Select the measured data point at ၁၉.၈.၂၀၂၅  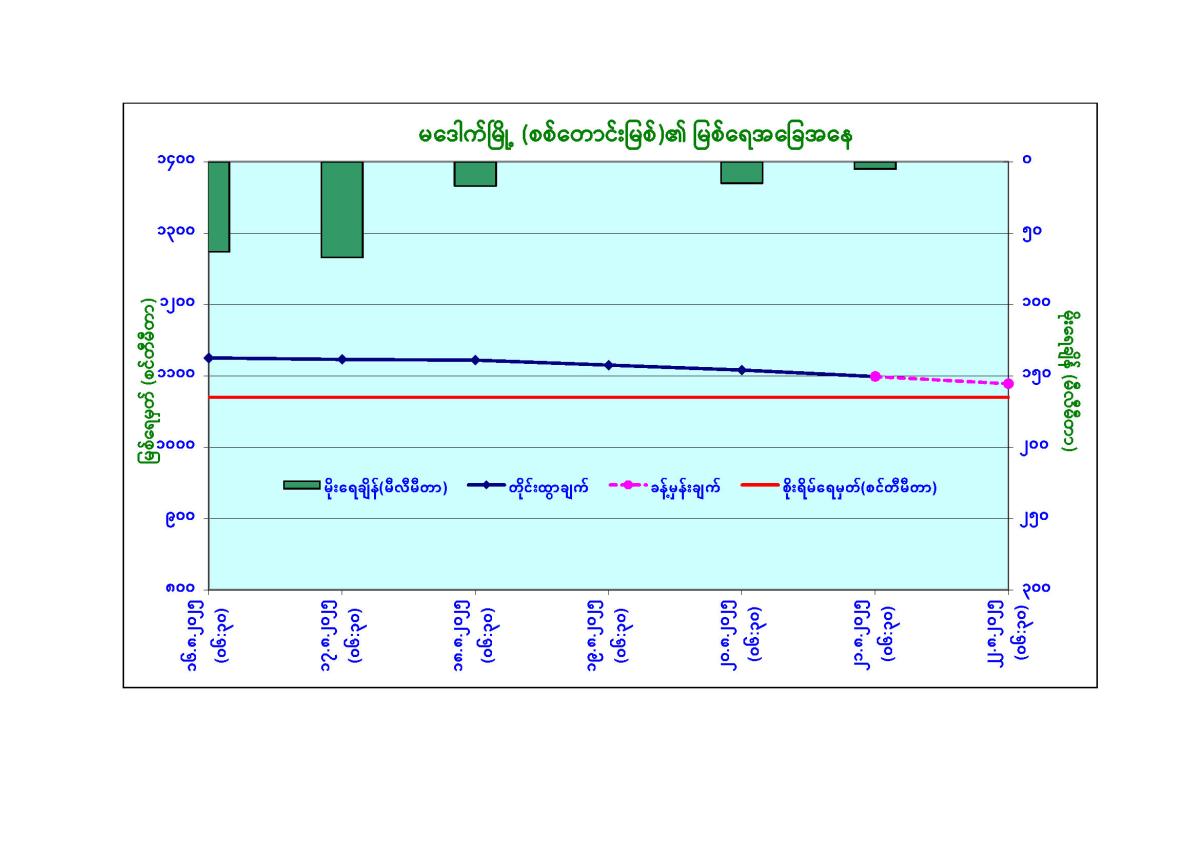tap(608, 365)
